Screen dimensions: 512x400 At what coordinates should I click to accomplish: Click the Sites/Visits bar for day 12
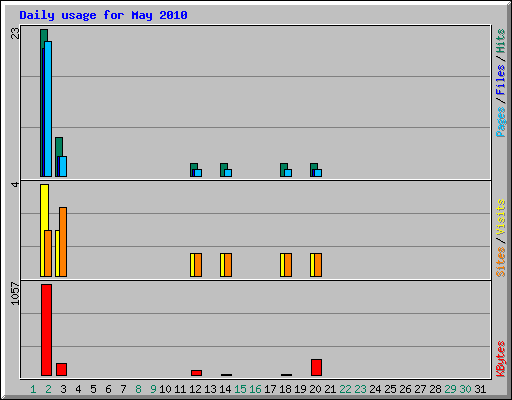pyautogui.click(x=196, y=265)
